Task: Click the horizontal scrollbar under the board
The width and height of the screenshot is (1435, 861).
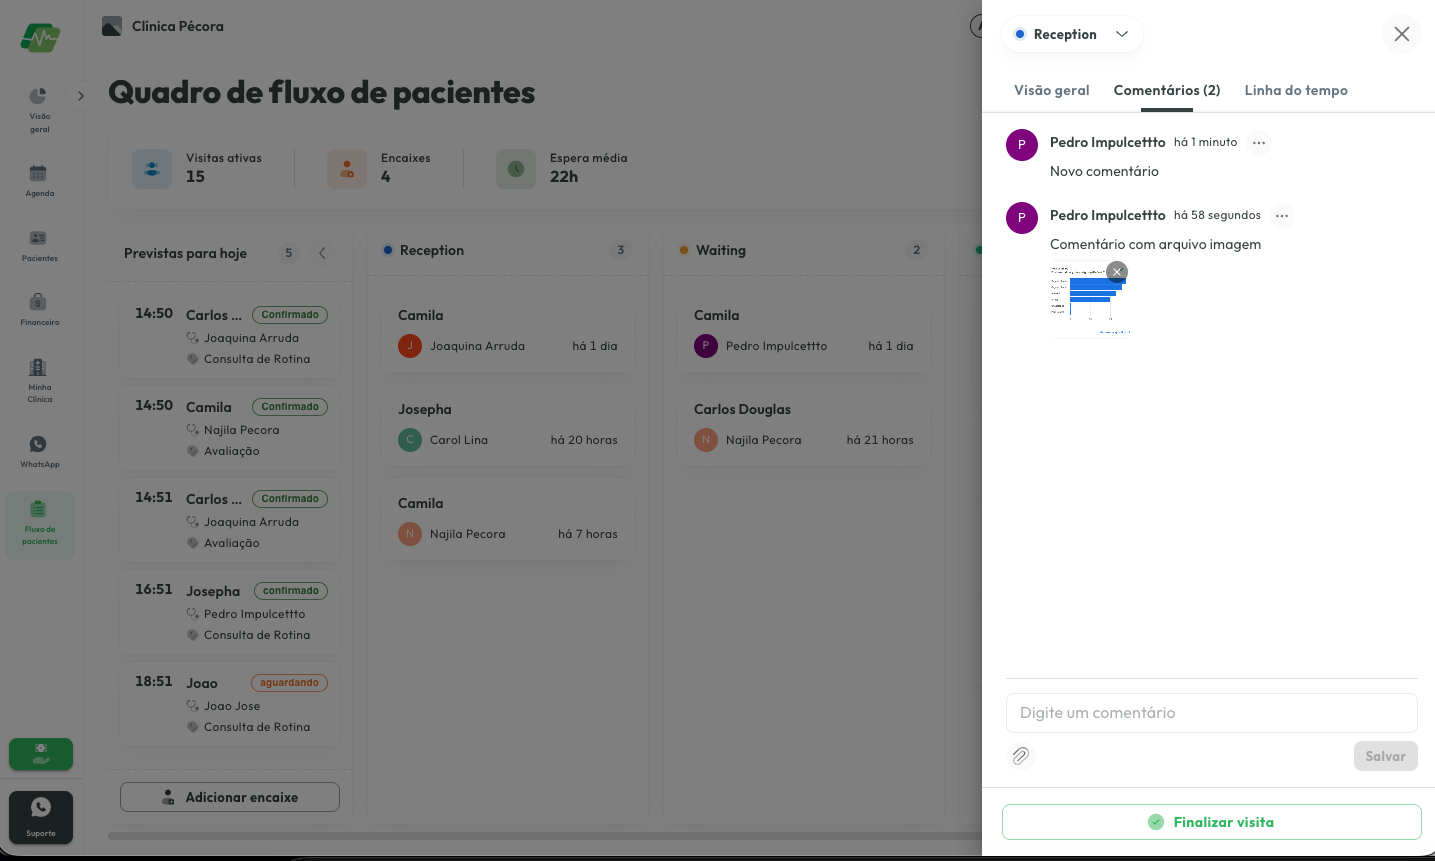Action: click(545, 835)
